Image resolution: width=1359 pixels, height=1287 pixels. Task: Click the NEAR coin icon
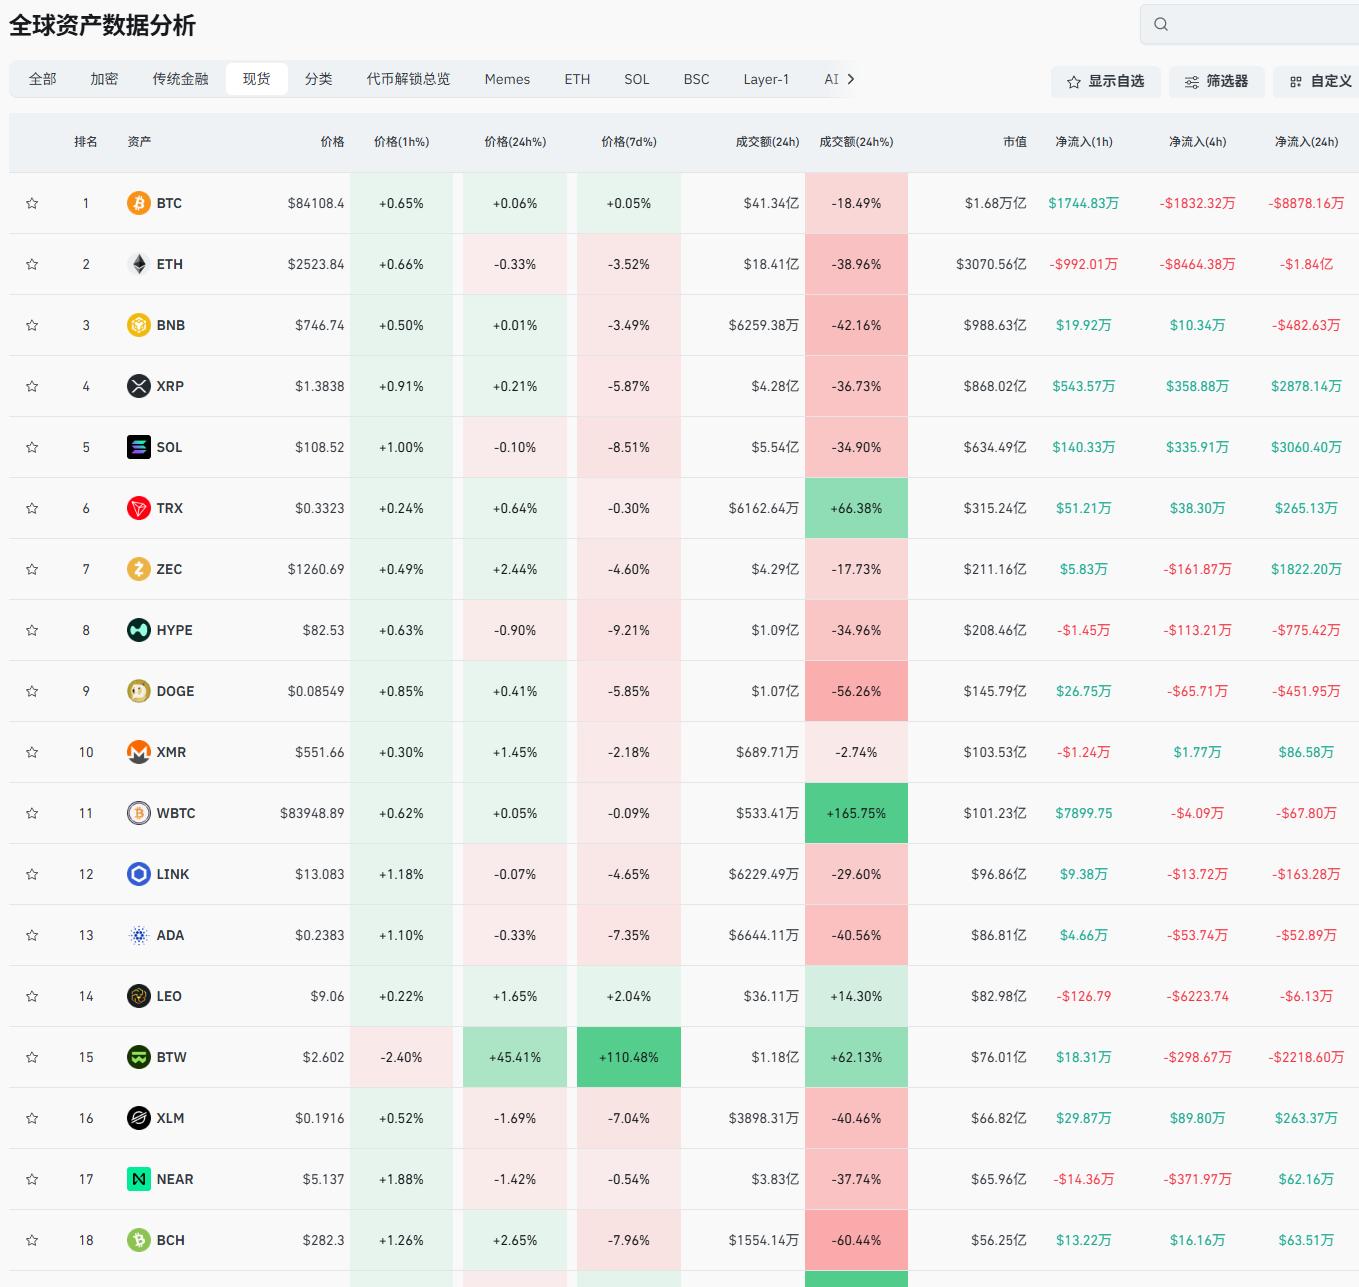139,1179
